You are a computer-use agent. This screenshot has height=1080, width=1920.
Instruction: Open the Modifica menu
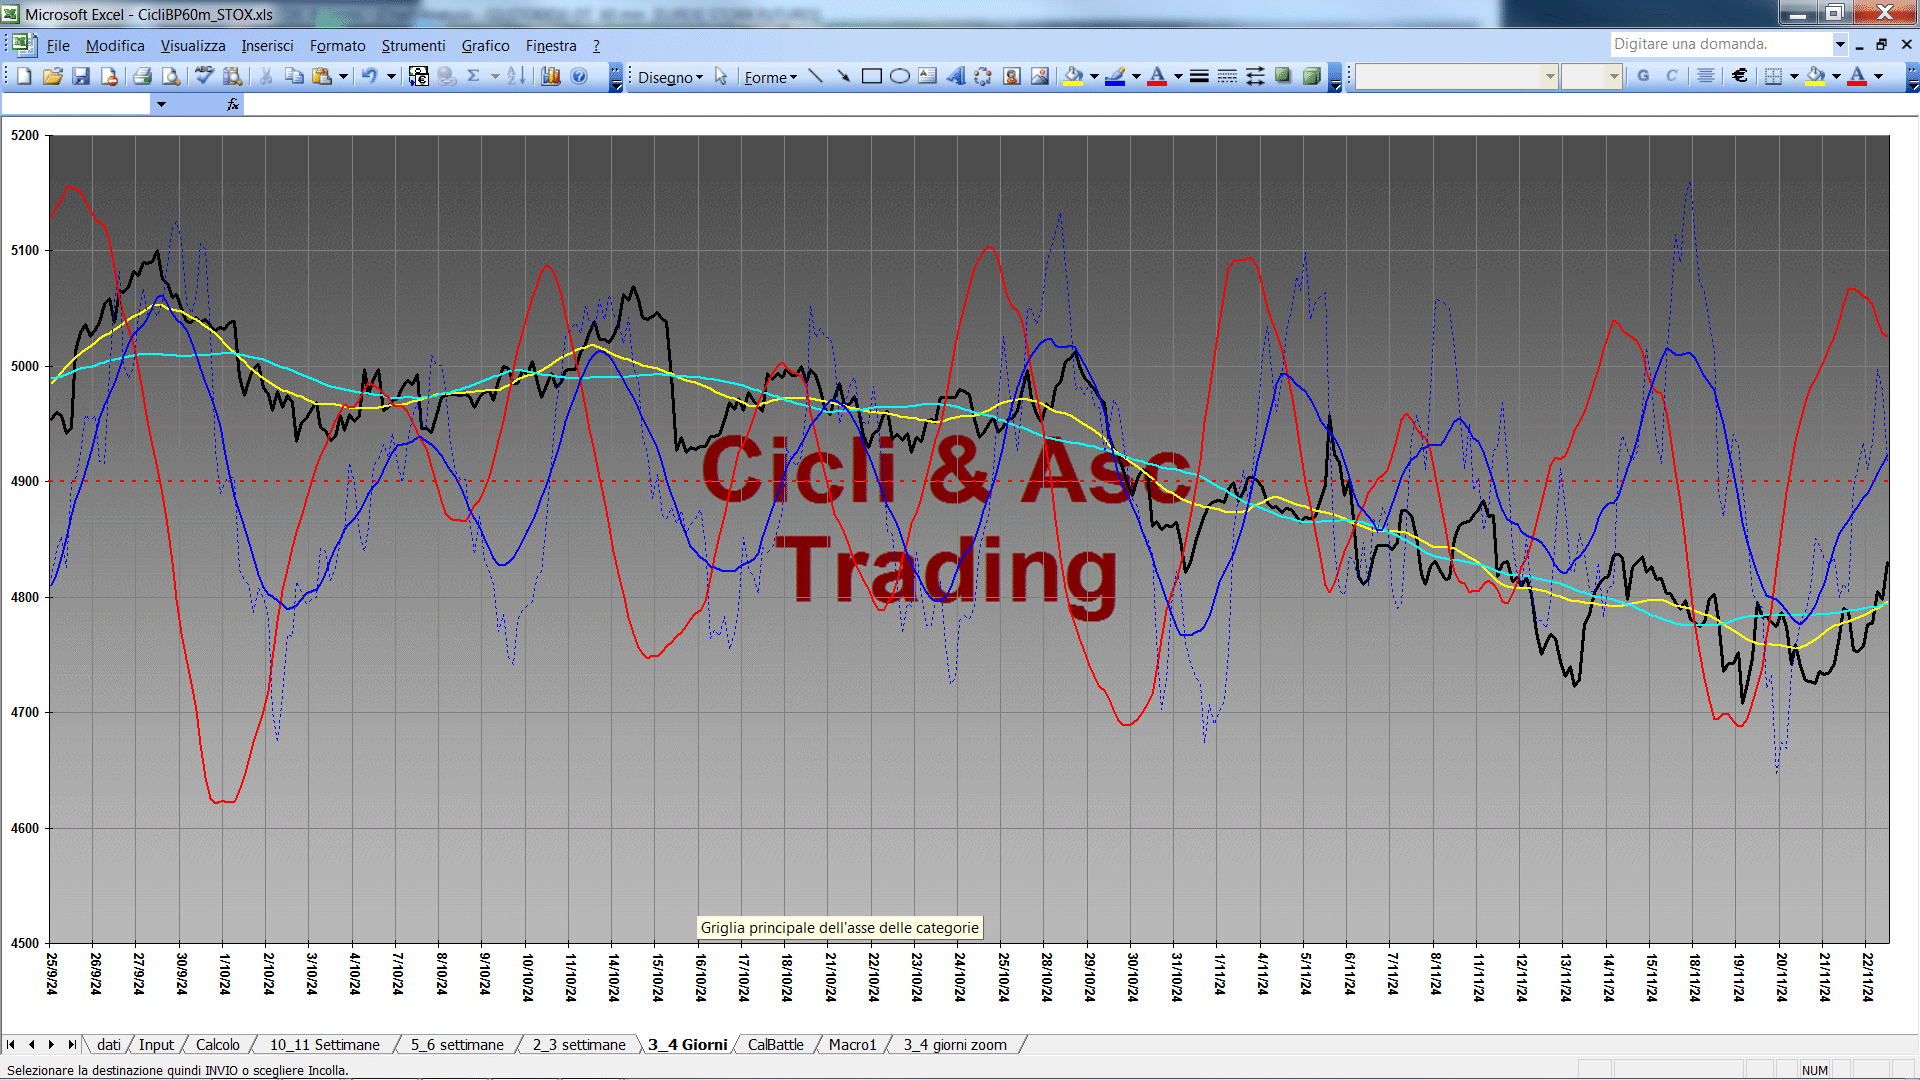[x=115, y=46]
